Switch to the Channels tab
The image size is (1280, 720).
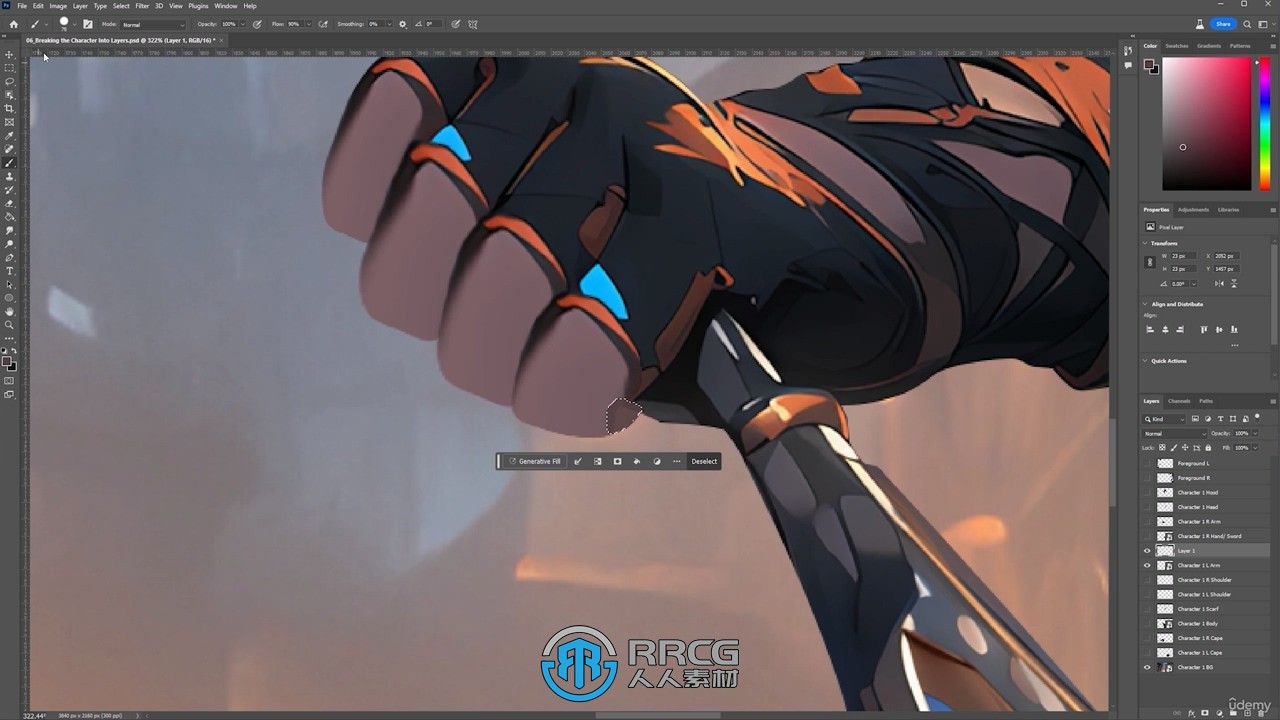click(1180, 401)
